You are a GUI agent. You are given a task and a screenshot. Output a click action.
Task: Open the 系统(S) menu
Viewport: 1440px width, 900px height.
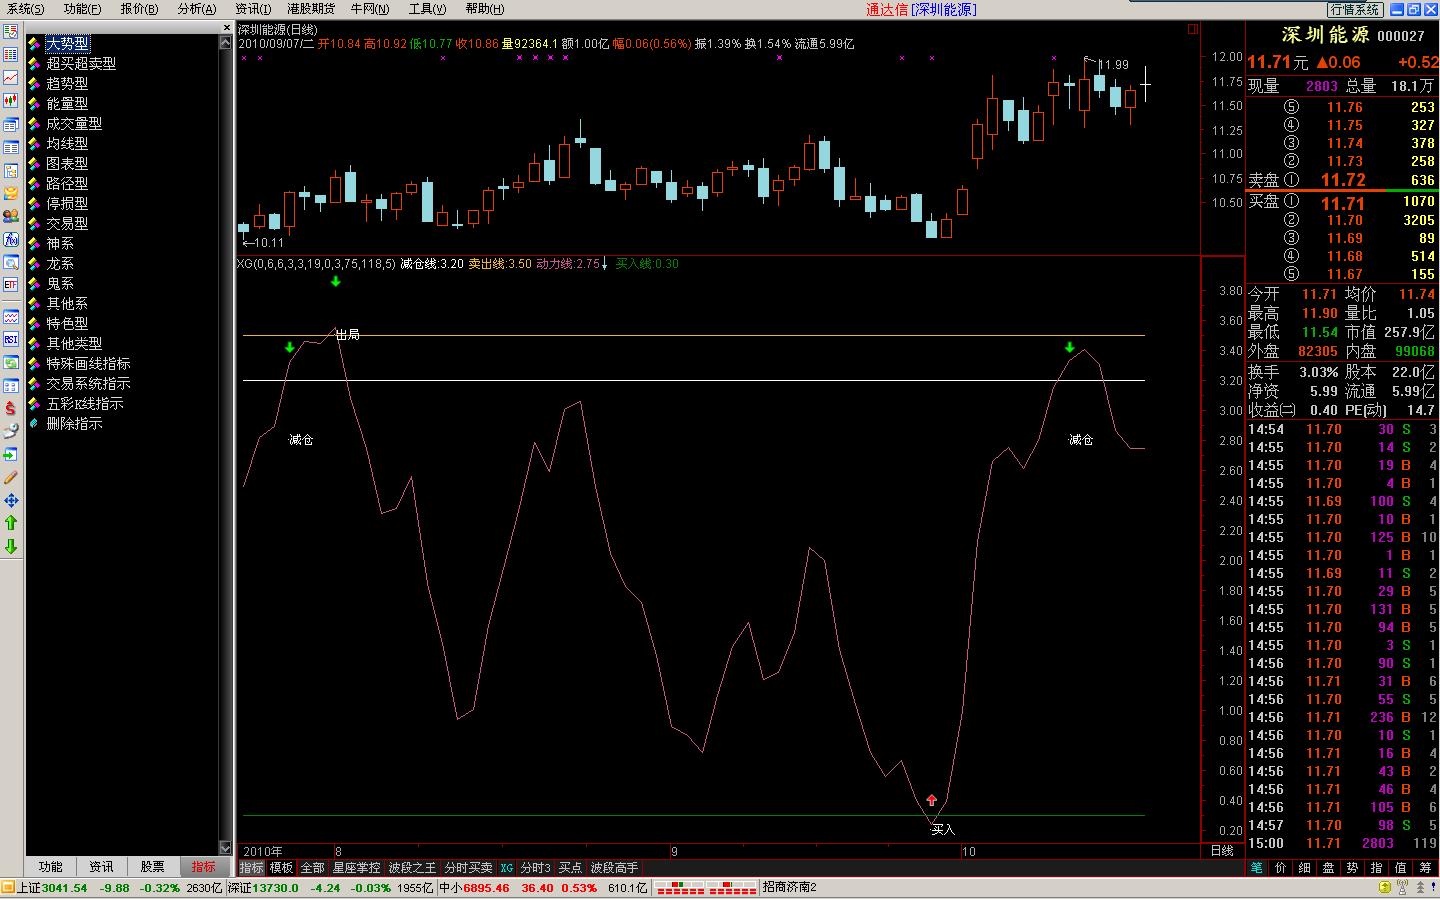(x=25, y=9)
